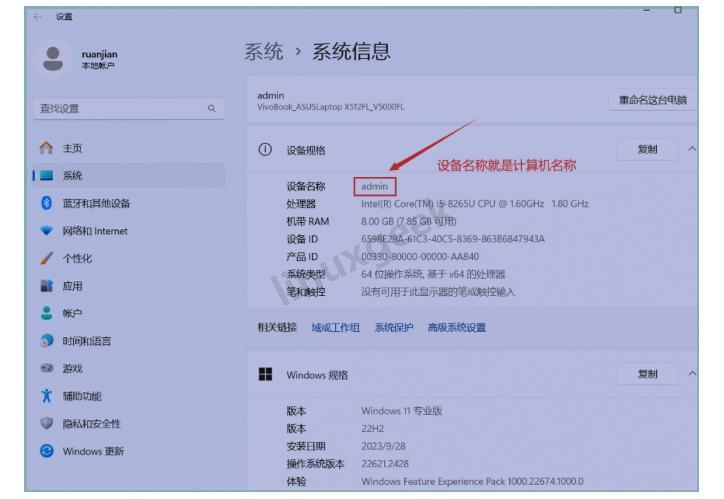
Task: Select 时间和语言 in the sidebar
Action: (x=129, y=341)
